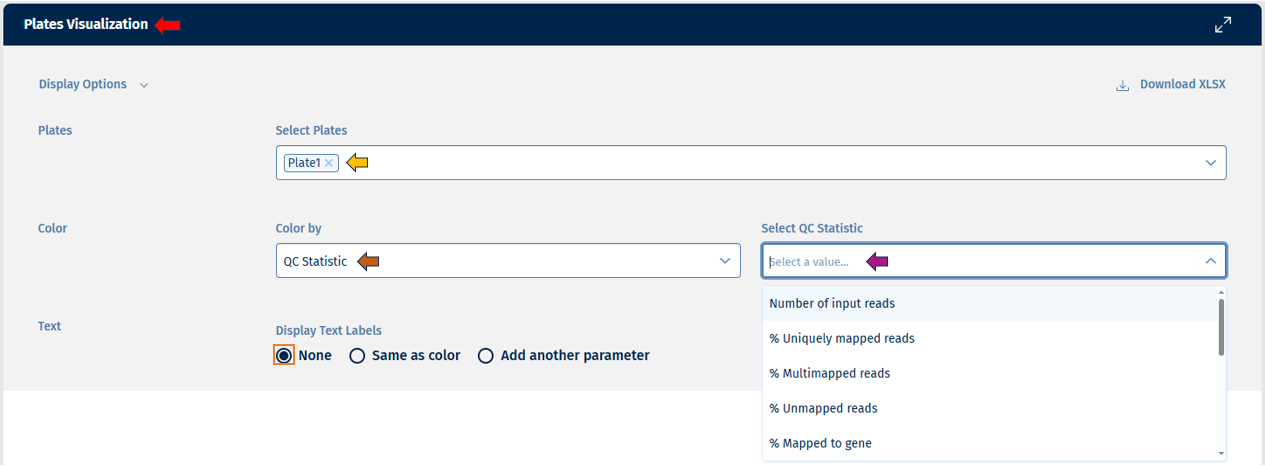Click the Display Options label
This screenshot has height=466, width=1265.
pos(83,85)
